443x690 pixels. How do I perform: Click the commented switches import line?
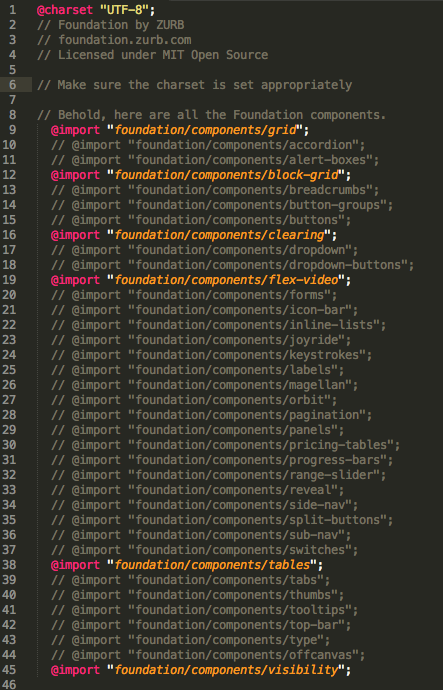tap(204, 550)
